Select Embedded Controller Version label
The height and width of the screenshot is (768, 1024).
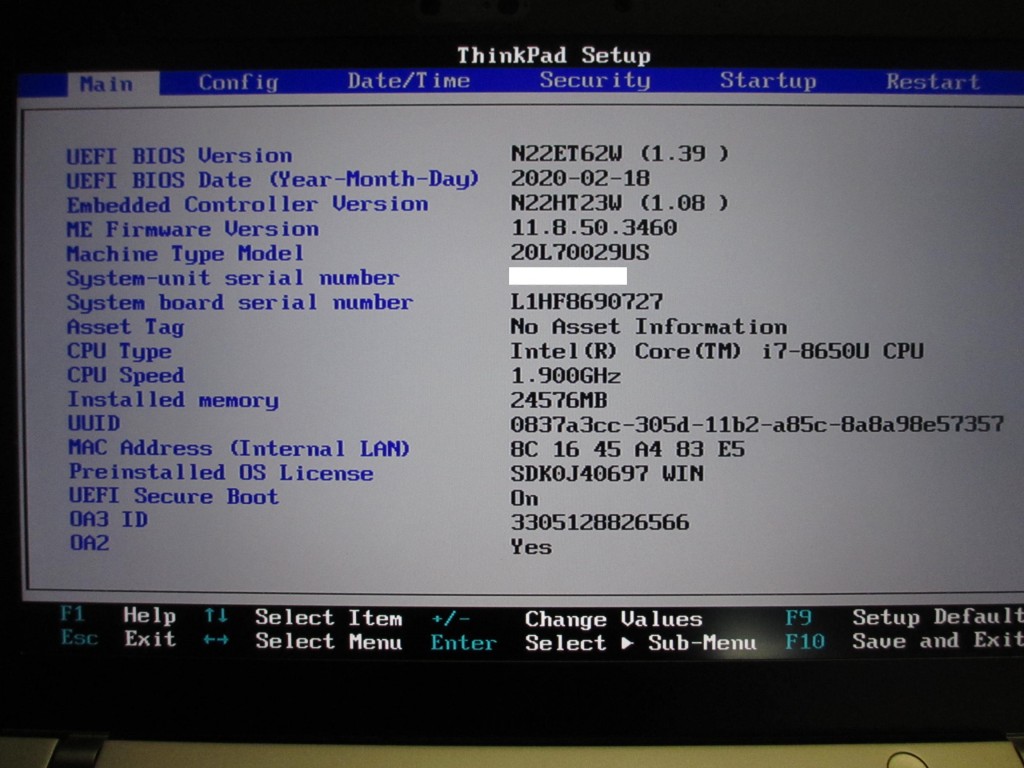248,204
